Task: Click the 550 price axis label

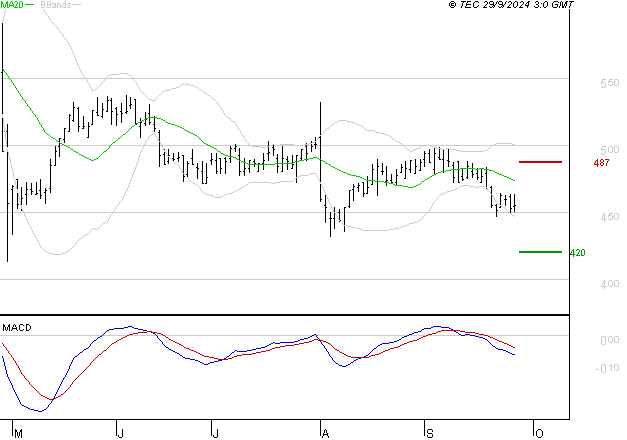Action: (x=610, y=83)
